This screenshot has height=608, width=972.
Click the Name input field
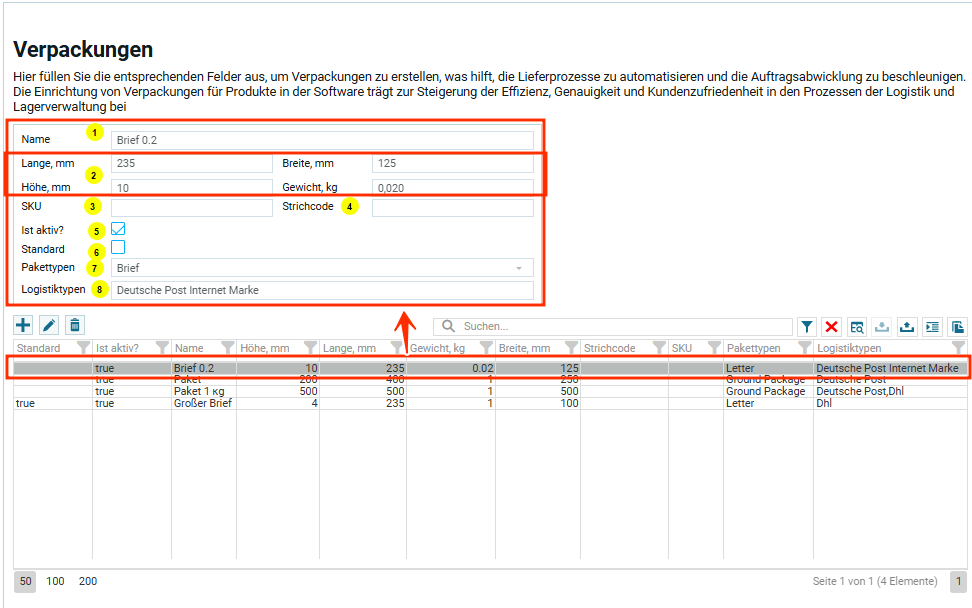(x=322, y=140)
